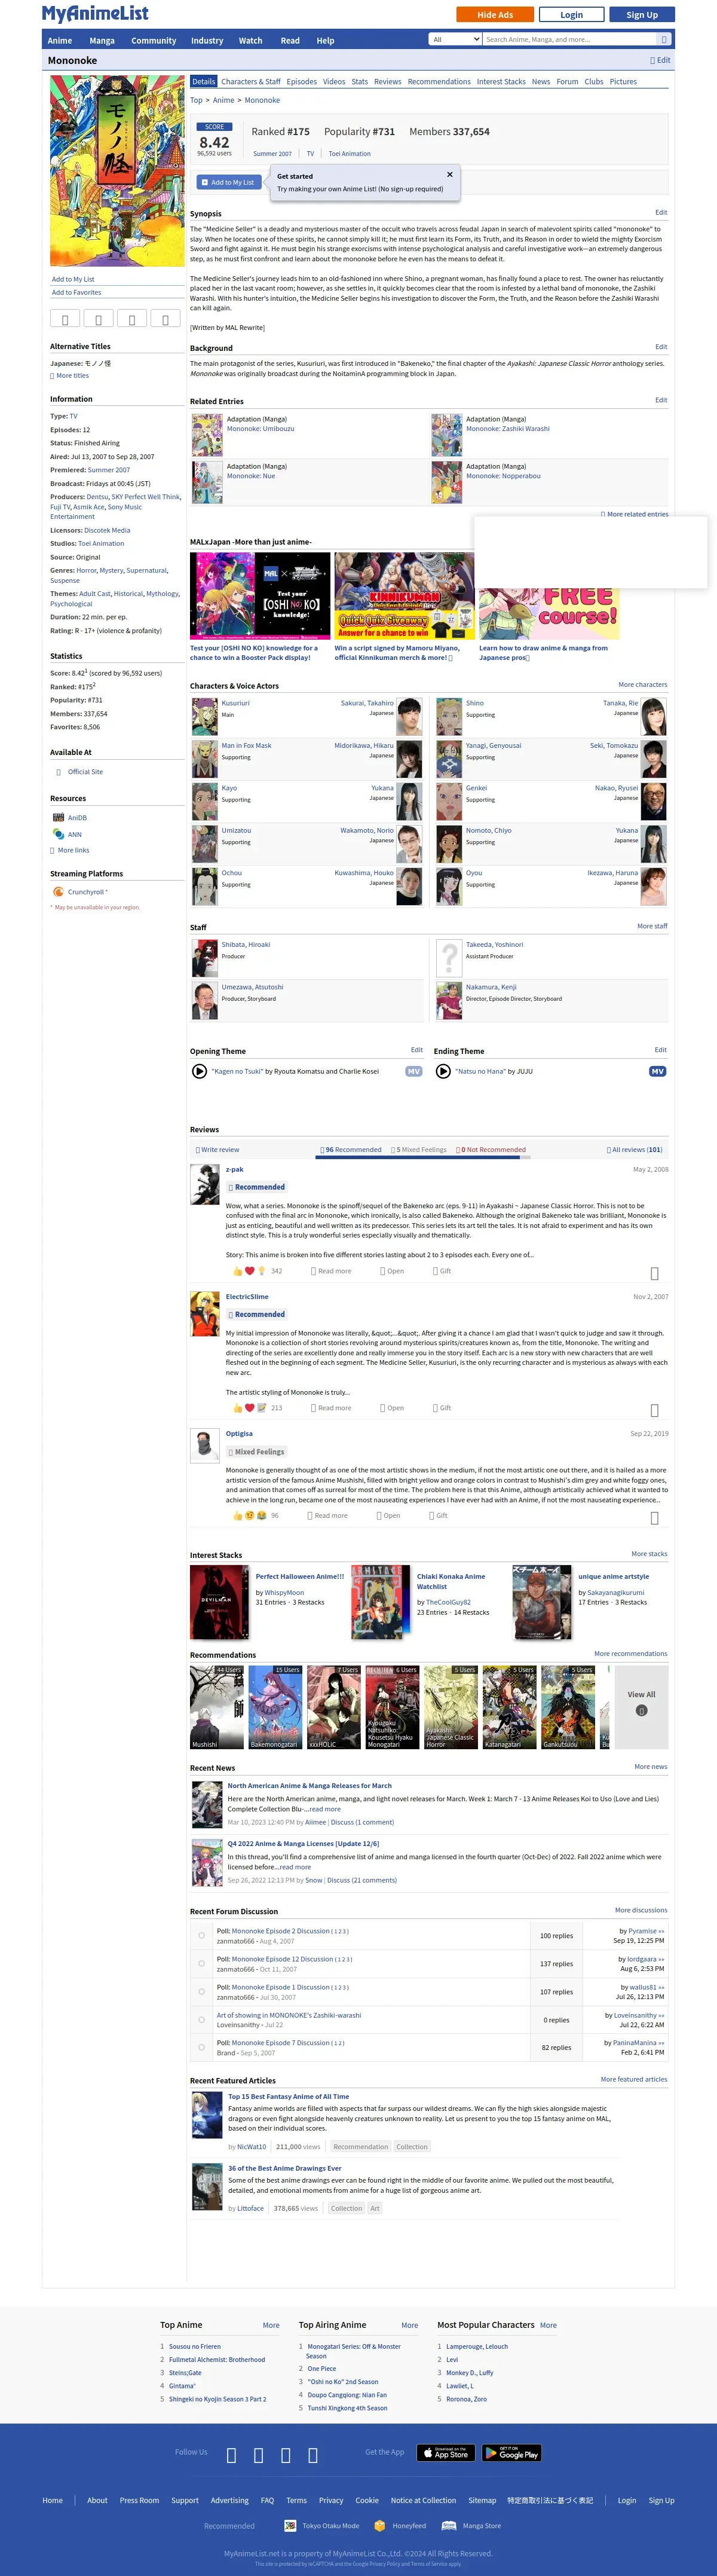Play the opening theme Kagen no Tsuki
The height and width of the screenshot is (2576, 717).
pyautogui.click(x=199, y=1071)
